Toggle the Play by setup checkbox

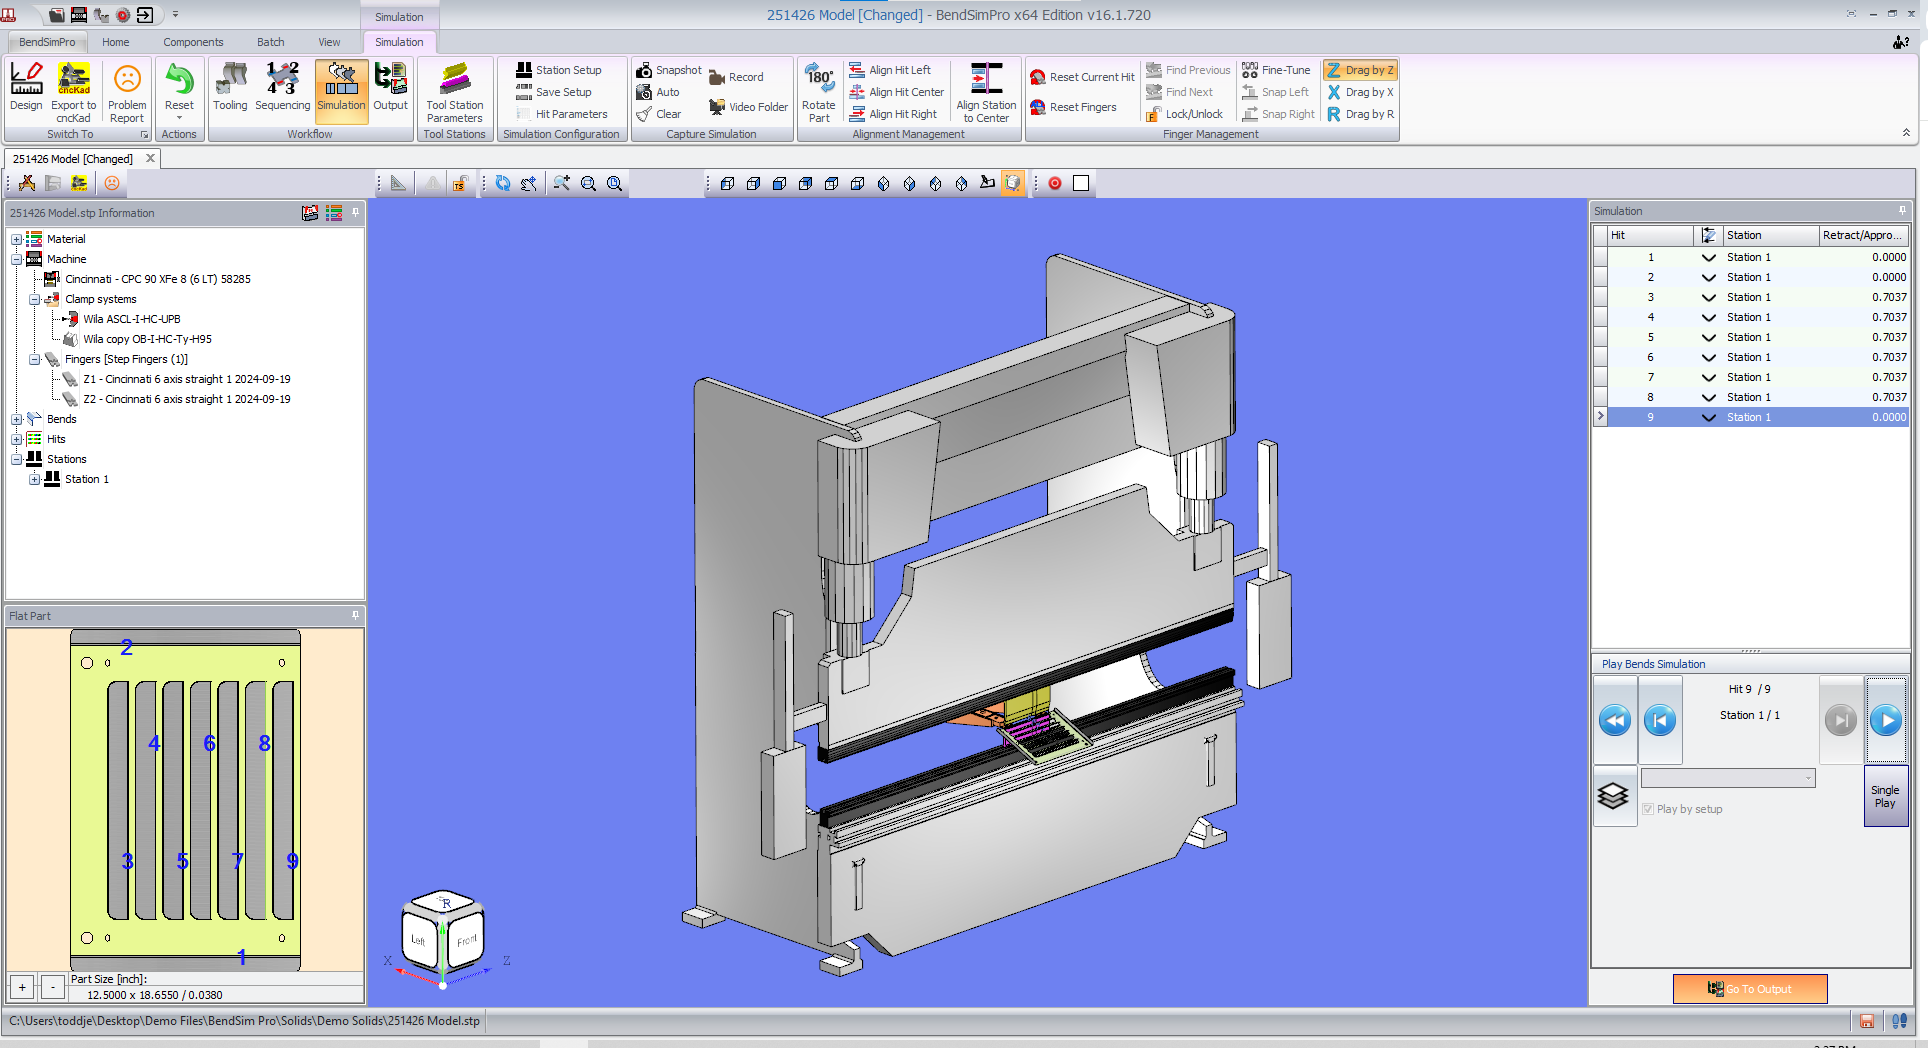click(x=1648, y=809)
